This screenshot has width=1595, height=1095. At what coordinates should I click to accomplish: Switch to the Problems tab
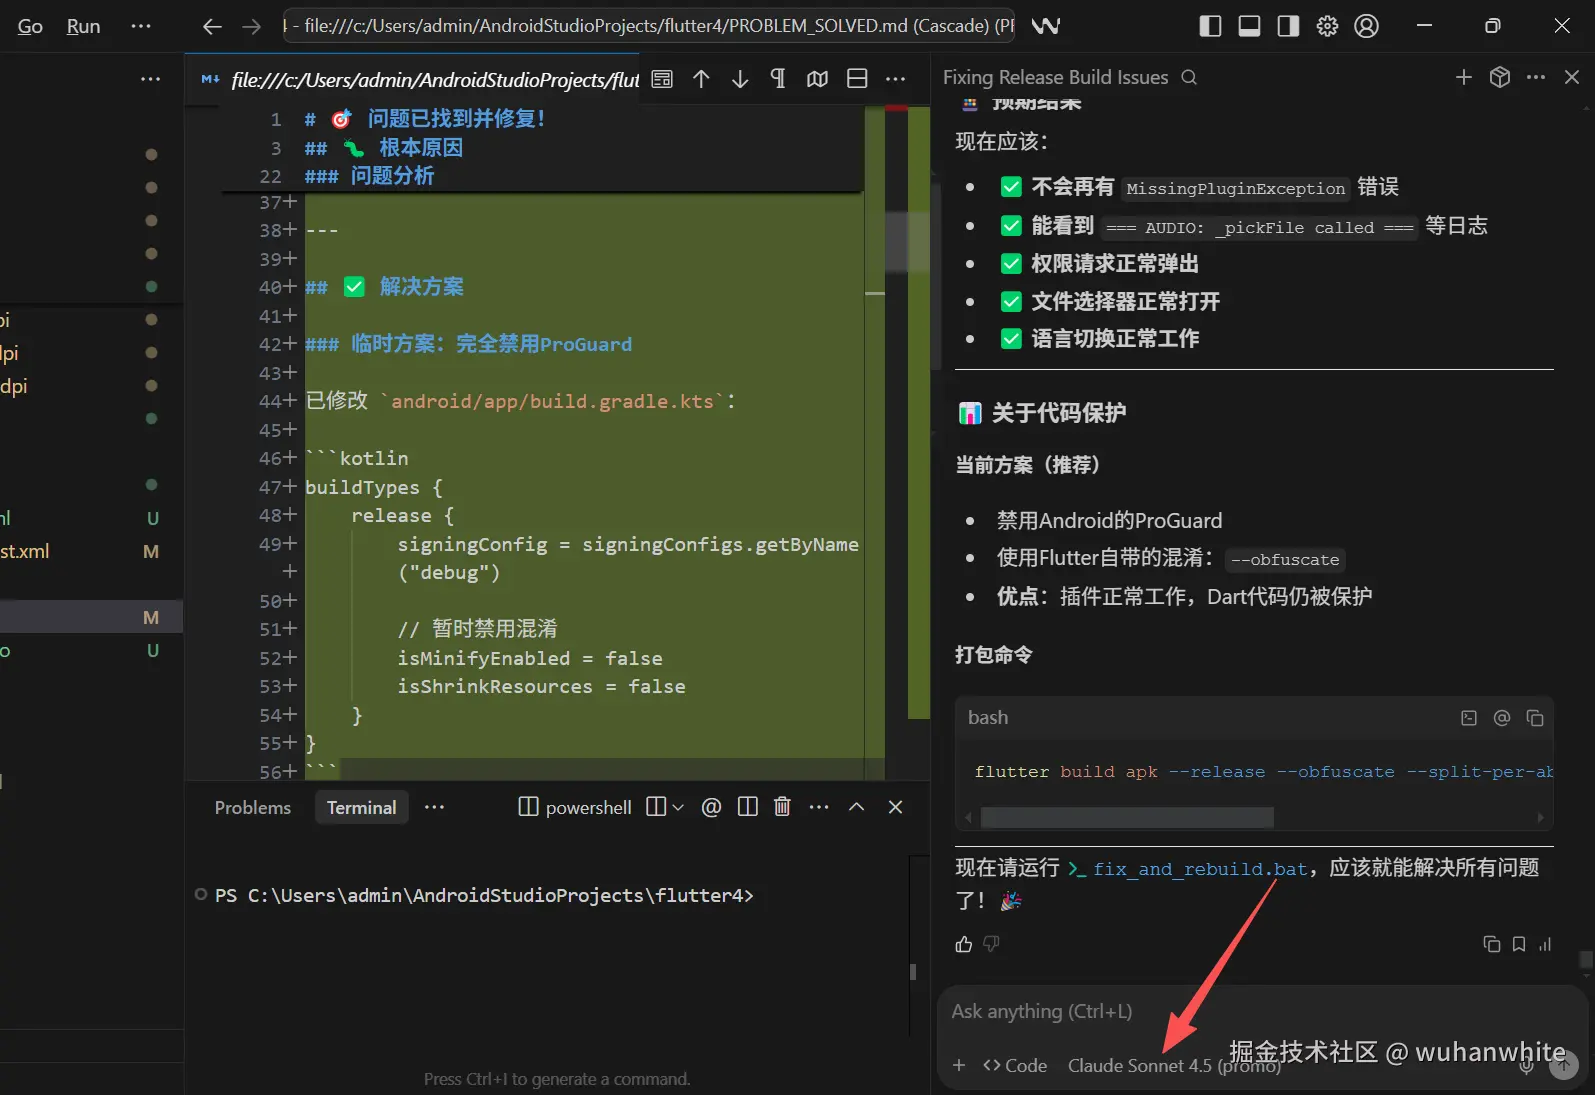click(252, 808)
